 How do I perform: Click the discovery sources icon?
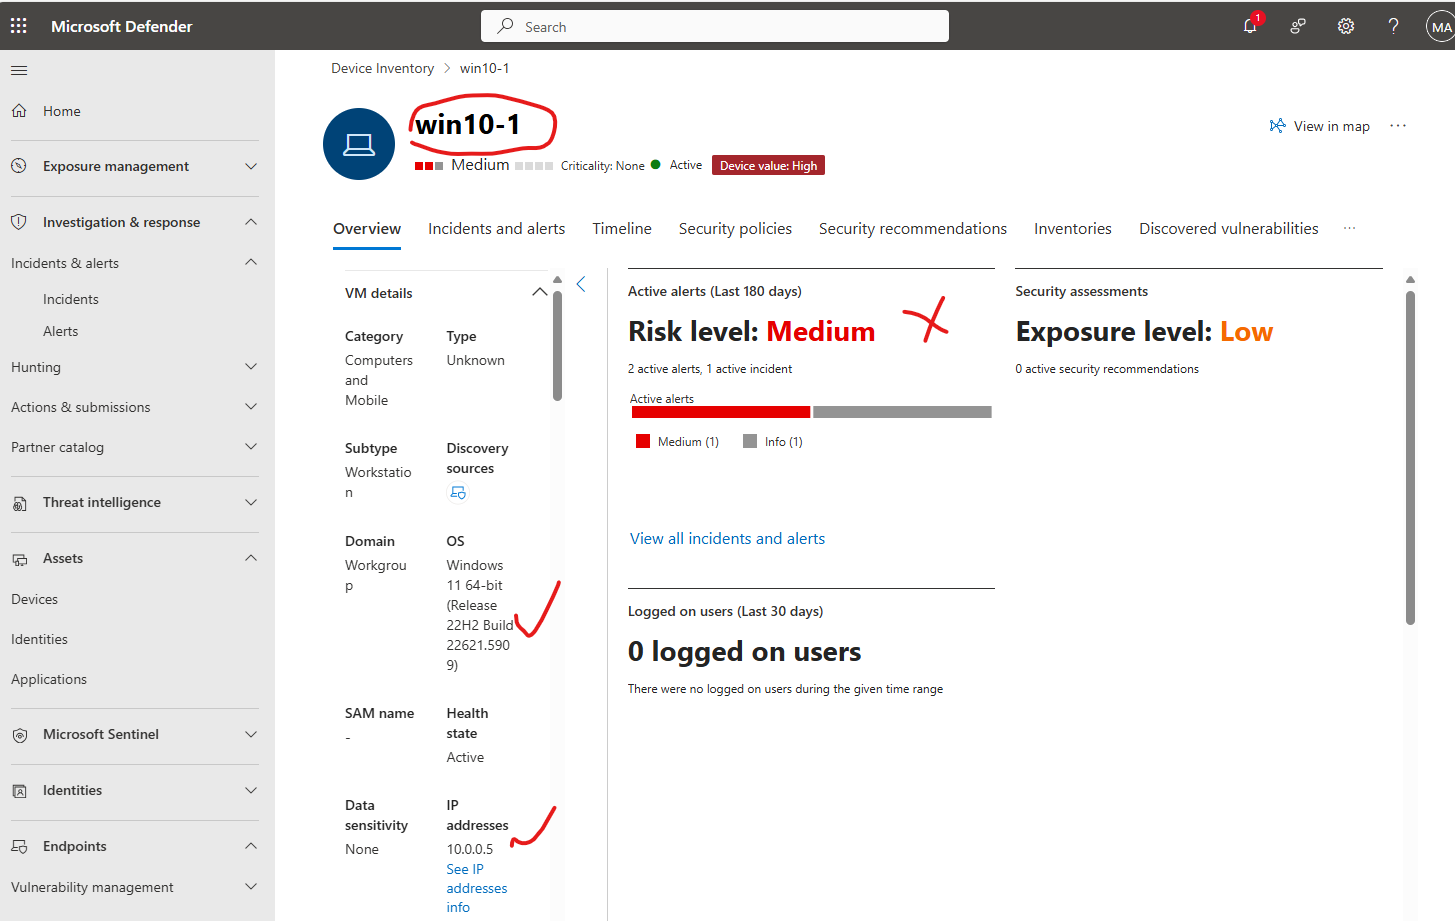457,493
